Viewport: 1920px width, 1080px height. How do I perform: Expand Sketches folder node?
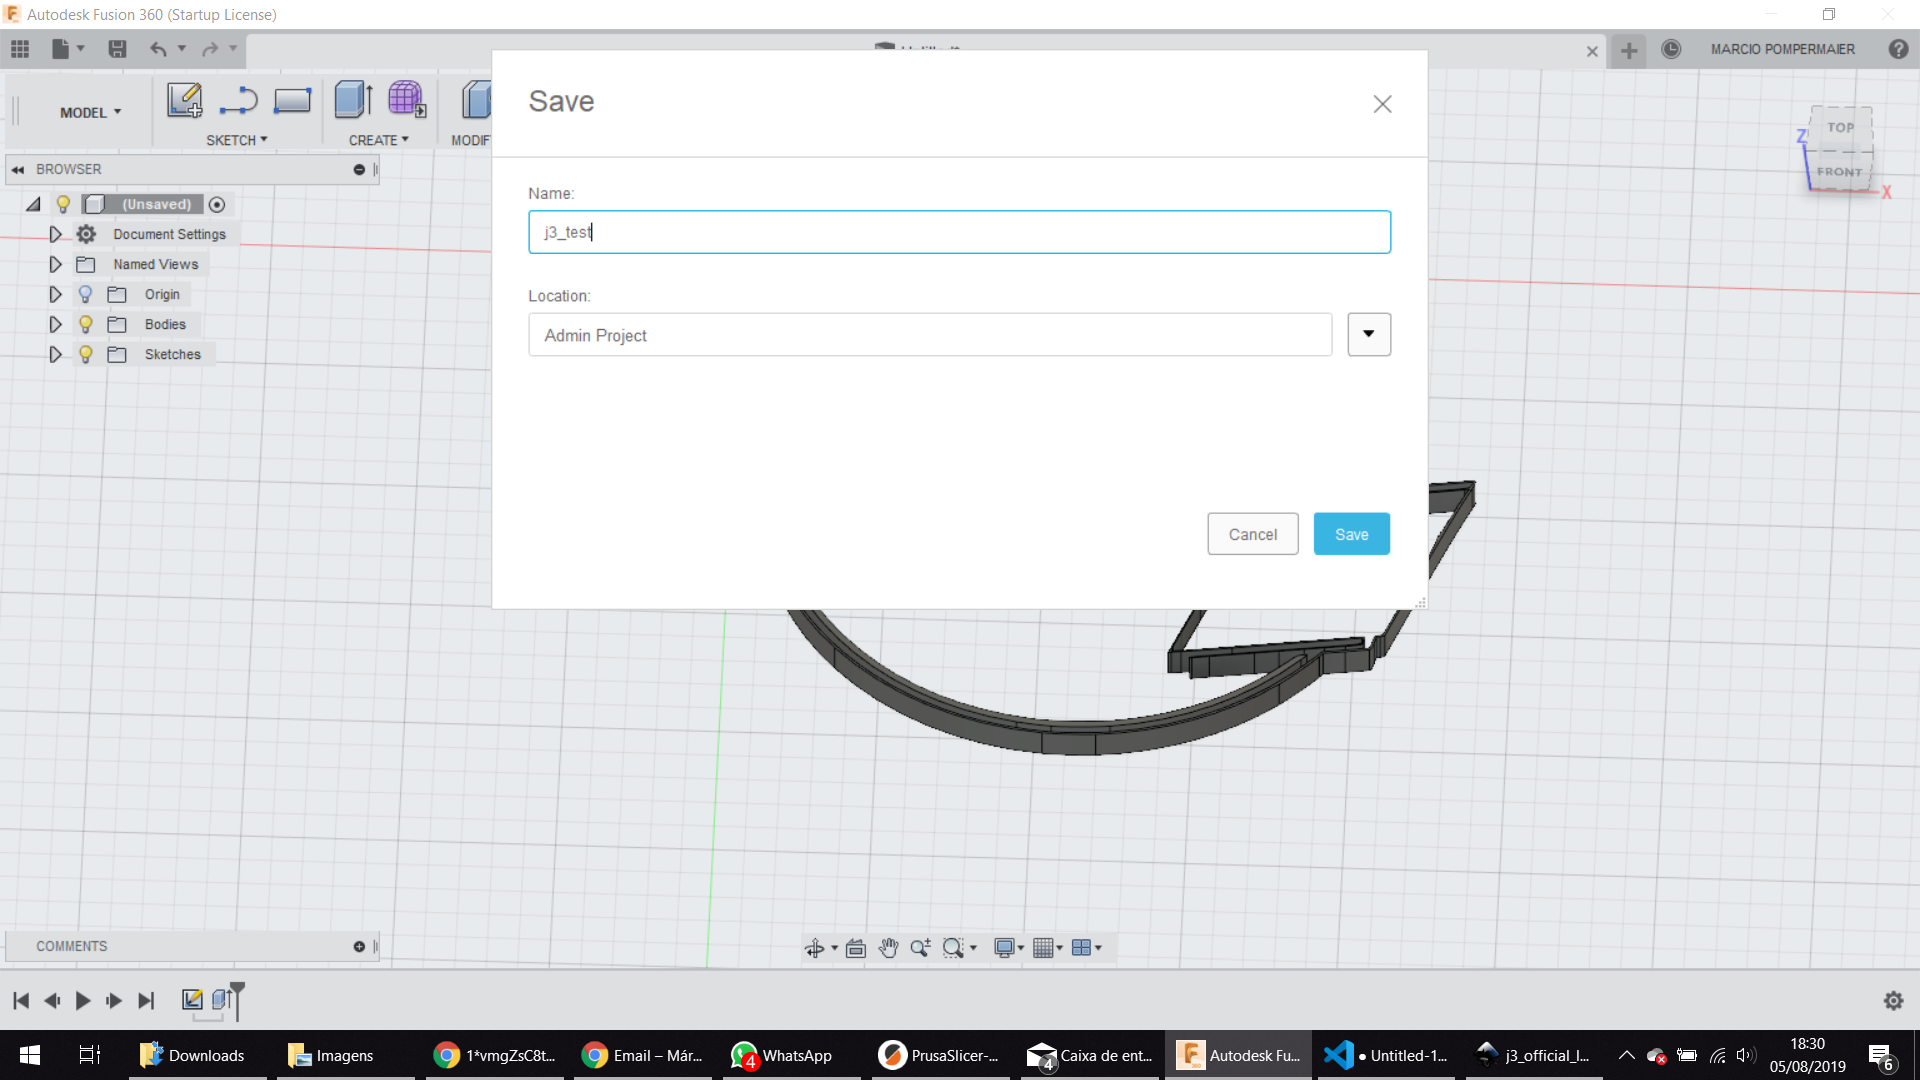(x=55, y=354)
